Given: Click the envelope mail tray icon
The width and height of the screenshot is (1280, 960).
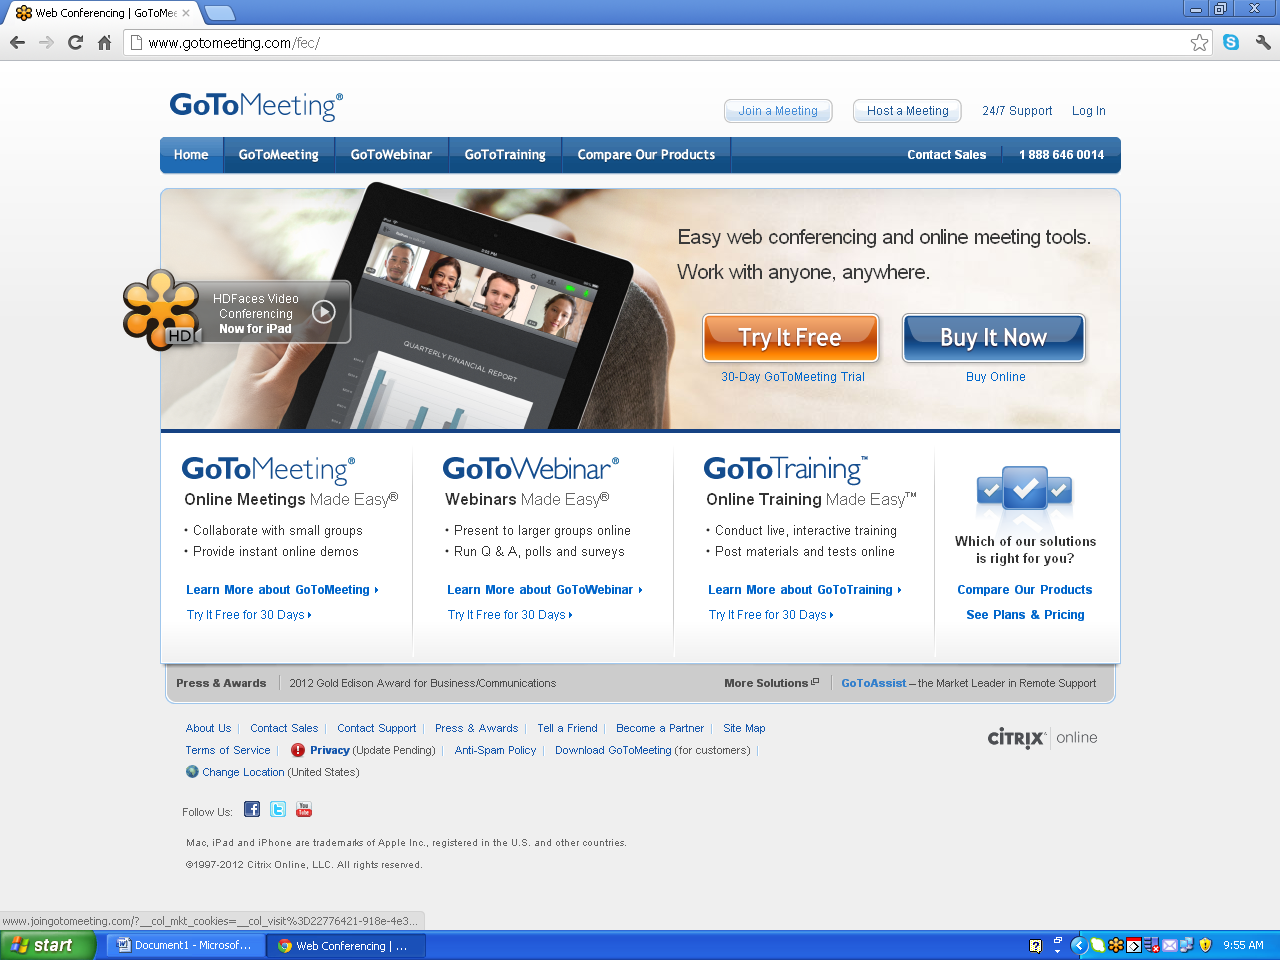Looking at the screenshot, I should pyautogui.click(x=1169, y=945).
